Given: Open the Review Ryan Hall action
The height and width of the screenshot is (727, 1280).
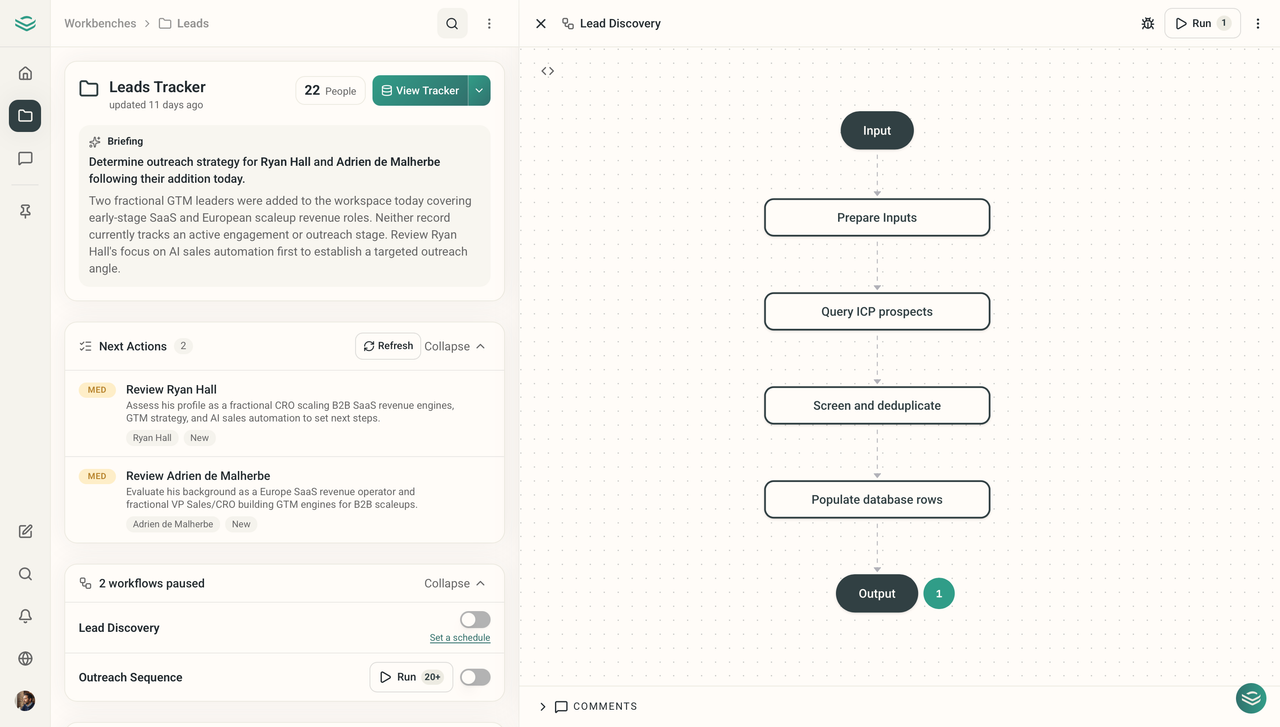Looking at the screenshot, I should coord(284,413).
